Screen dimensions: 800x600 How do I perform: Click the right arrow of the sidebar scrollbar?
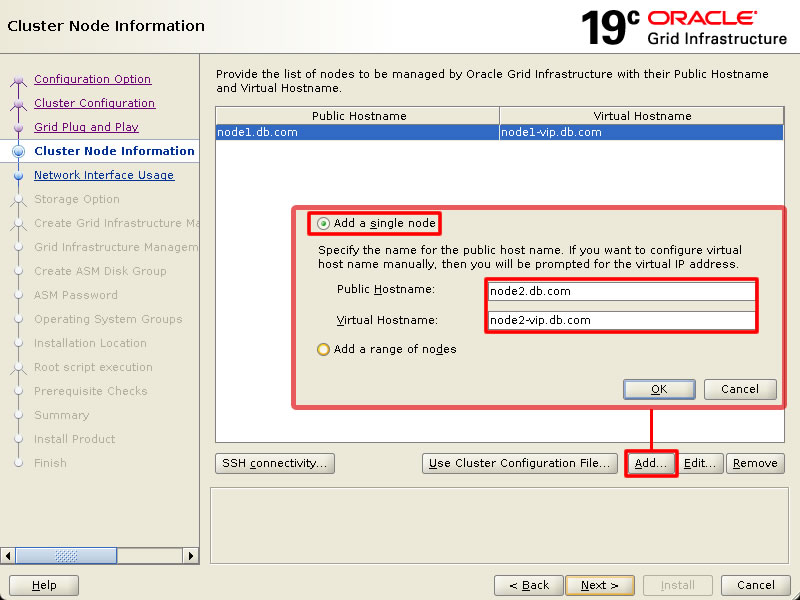(190, 556)
